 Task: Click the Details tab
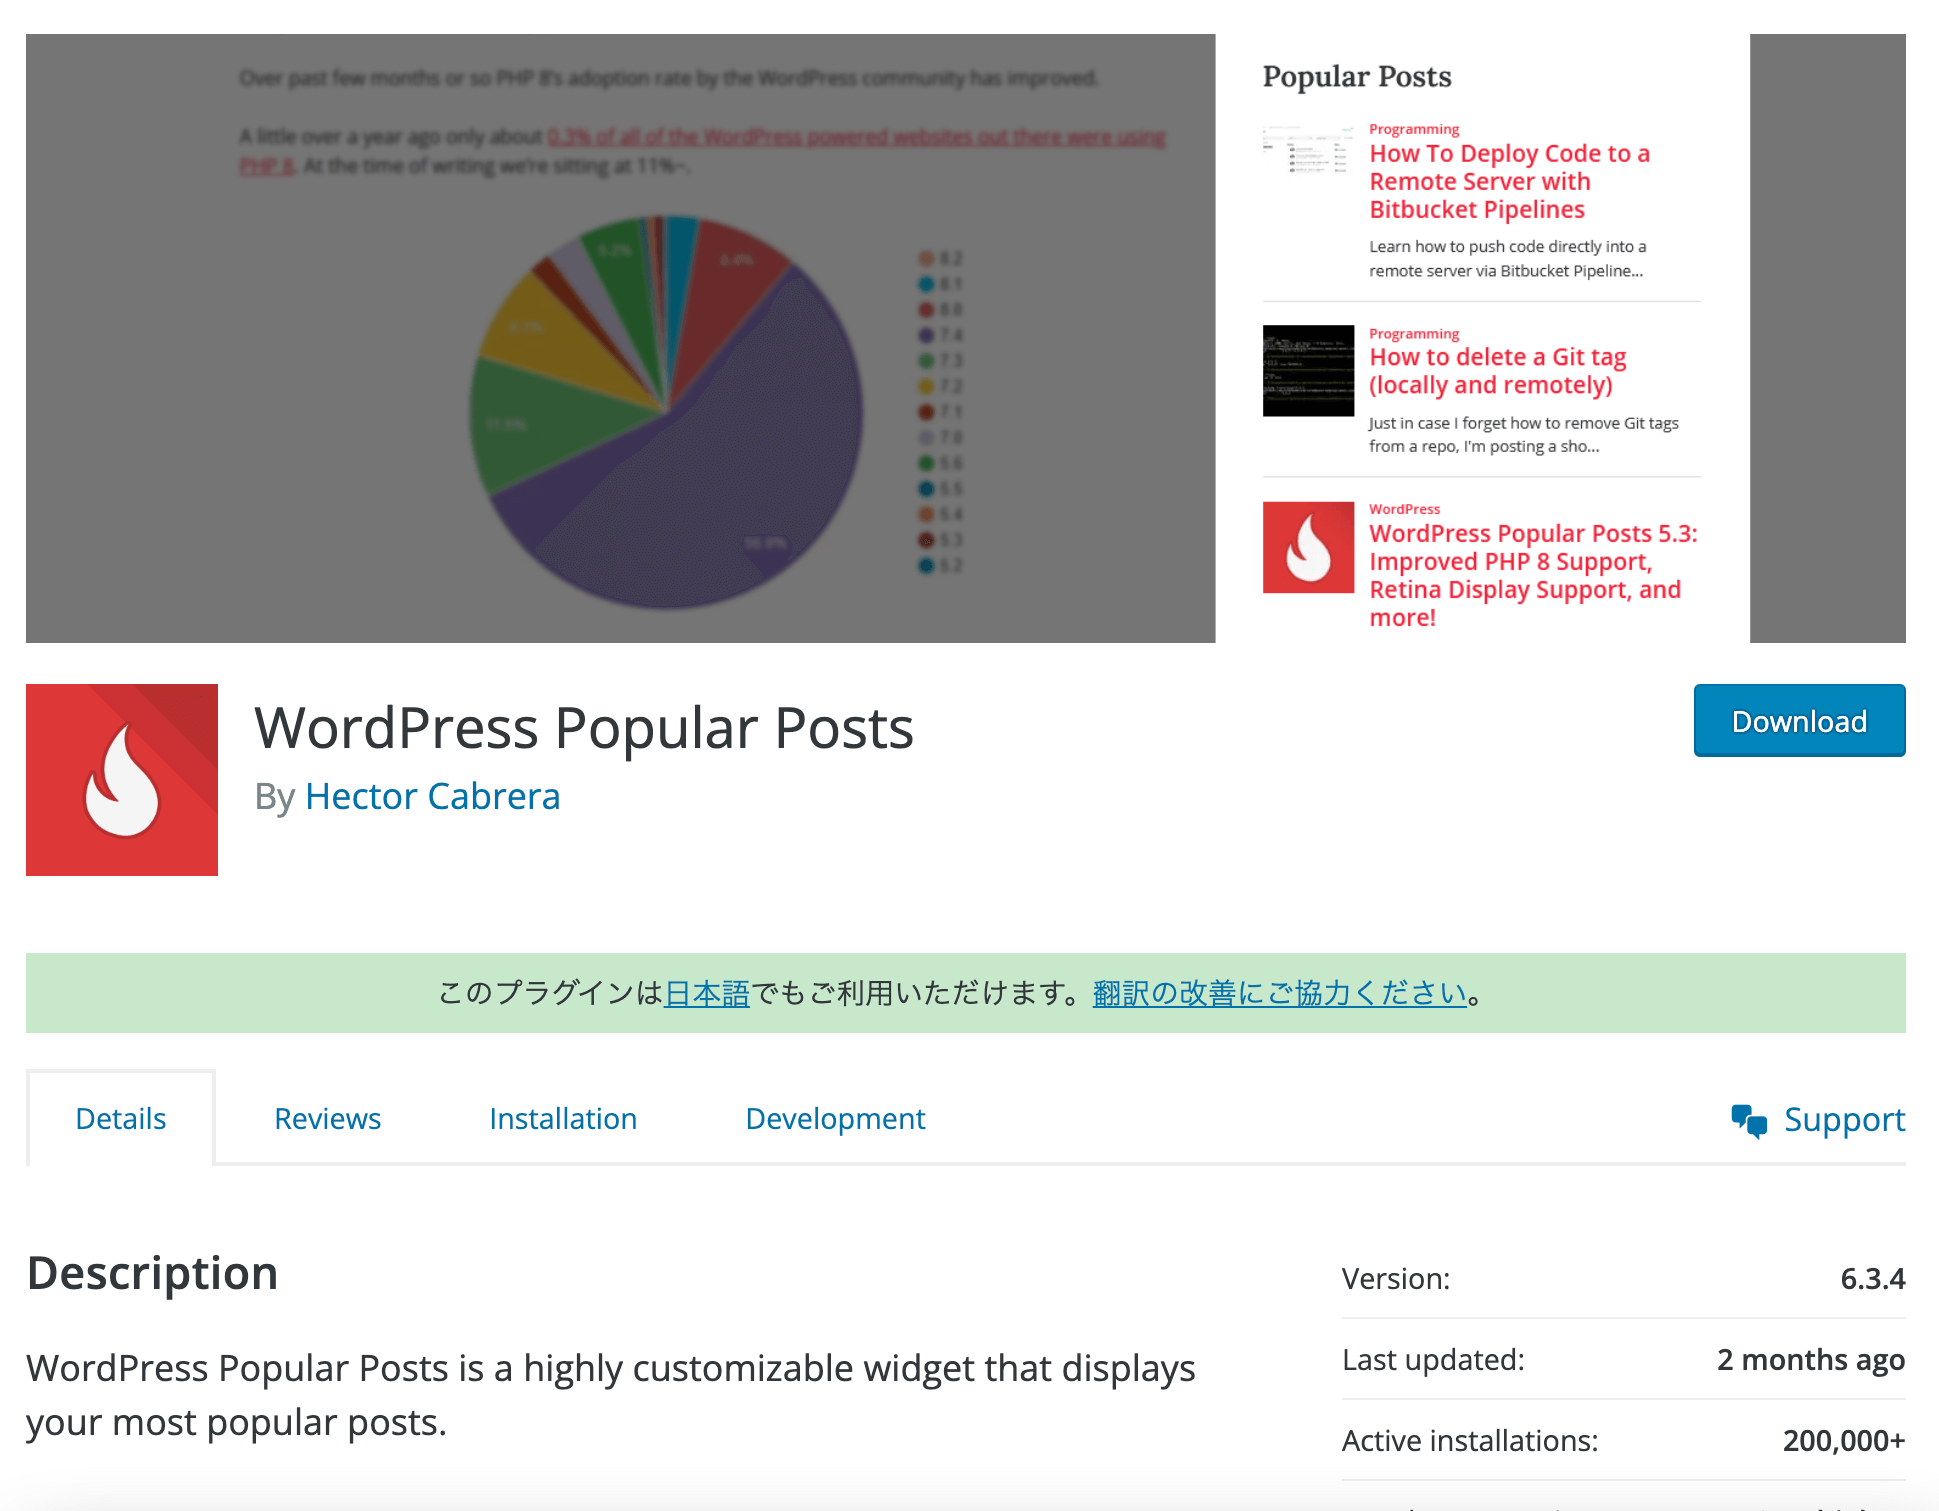pyautogui.click(x=121, y=1118)
